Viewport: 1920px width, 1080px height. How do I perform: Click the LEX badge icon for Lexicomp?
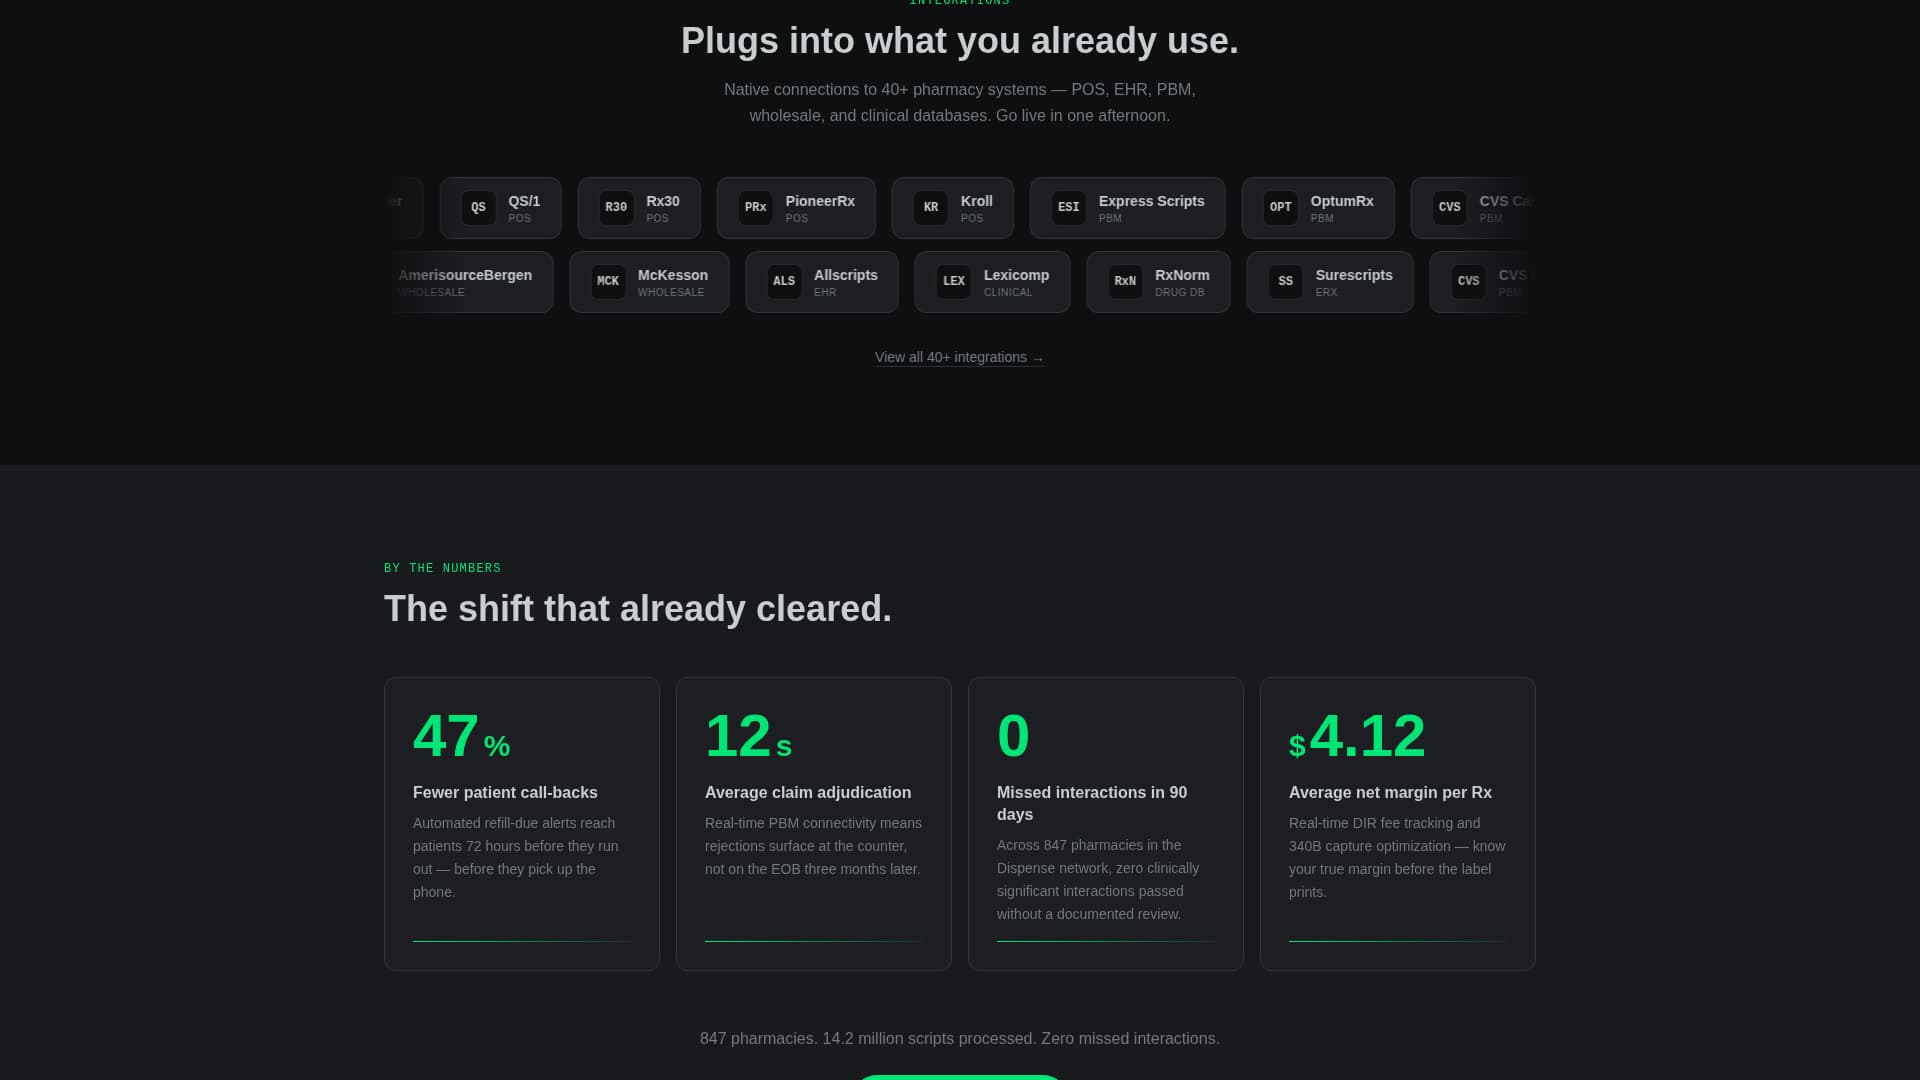(x=954, y=282)
